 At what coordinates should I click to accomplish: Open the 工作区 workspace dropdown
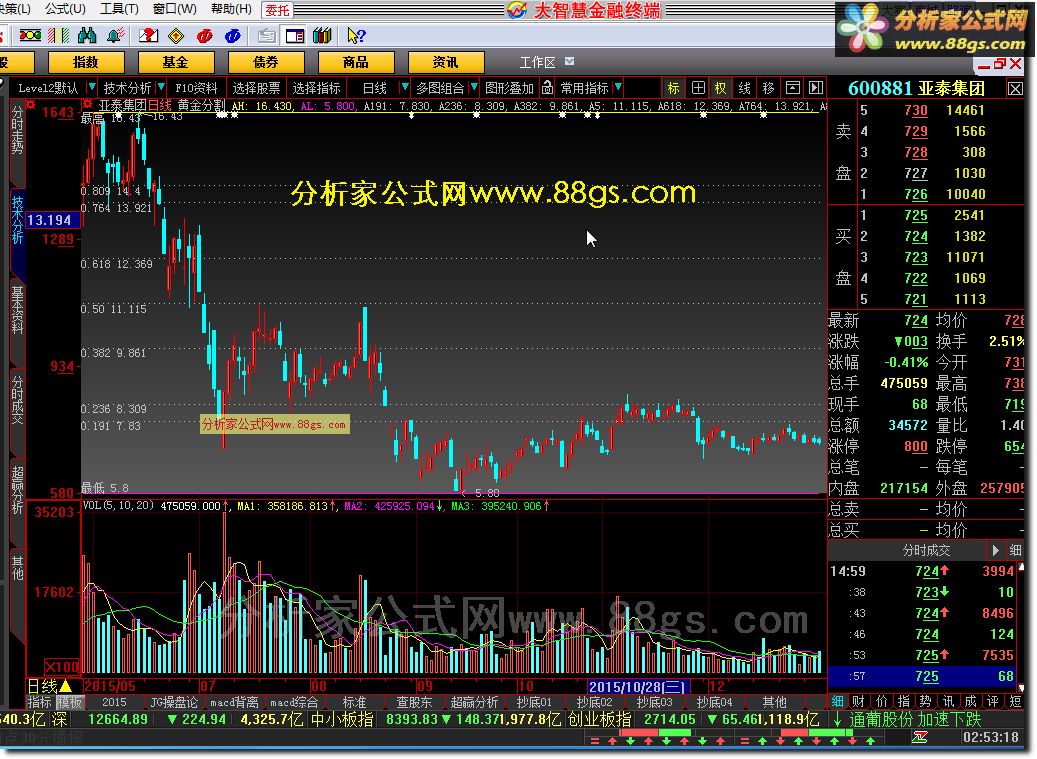[569, 61]
